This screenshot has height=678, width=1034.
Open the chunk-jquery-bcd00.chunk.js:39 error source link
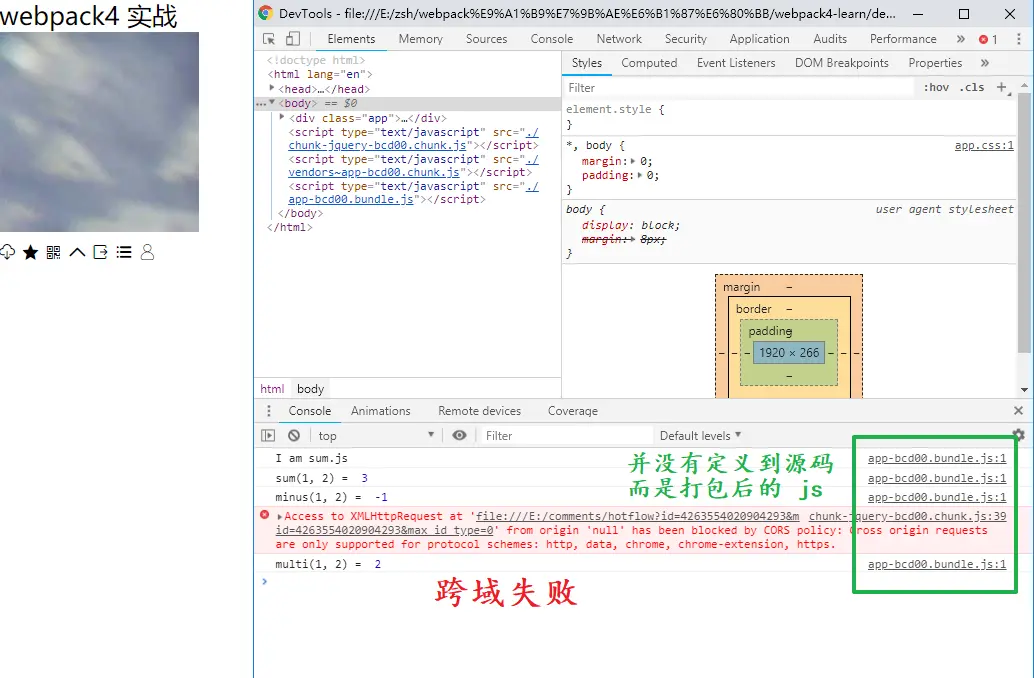(907, 516)
